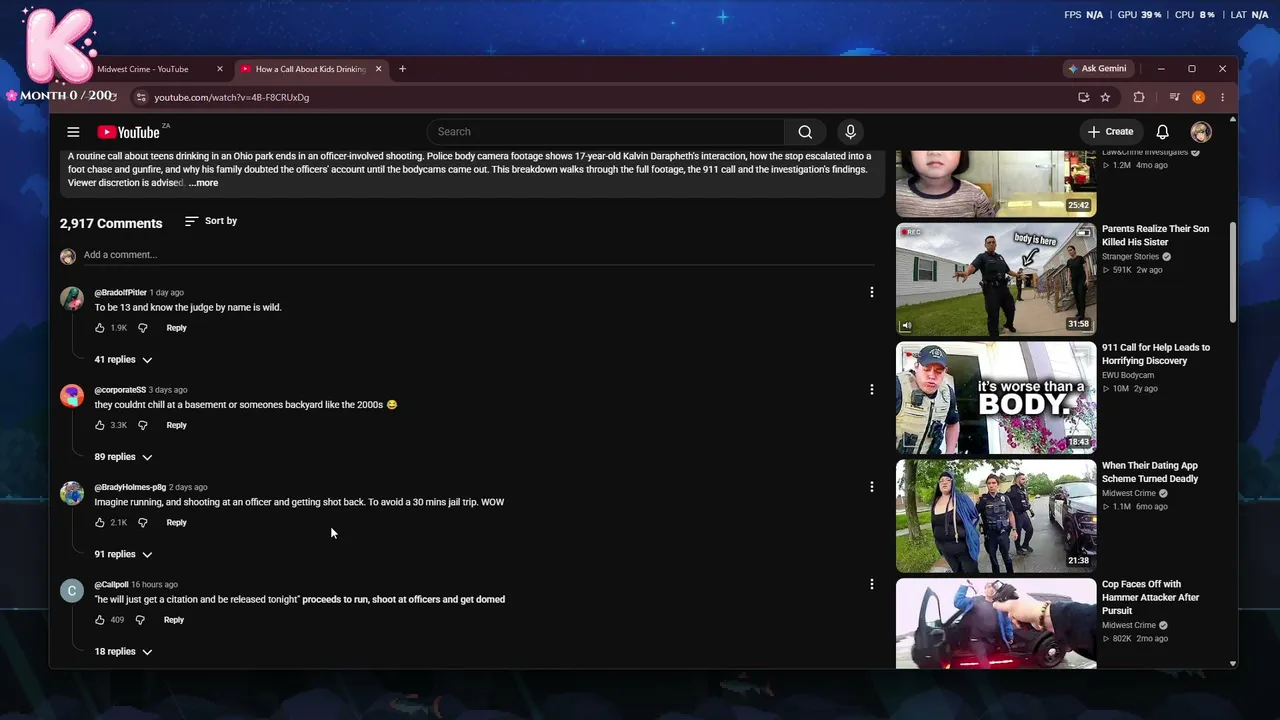This screenshot has width=1280, height=720.
Task: Dislike the @Callpoll comment
Action: pos(140,620)
